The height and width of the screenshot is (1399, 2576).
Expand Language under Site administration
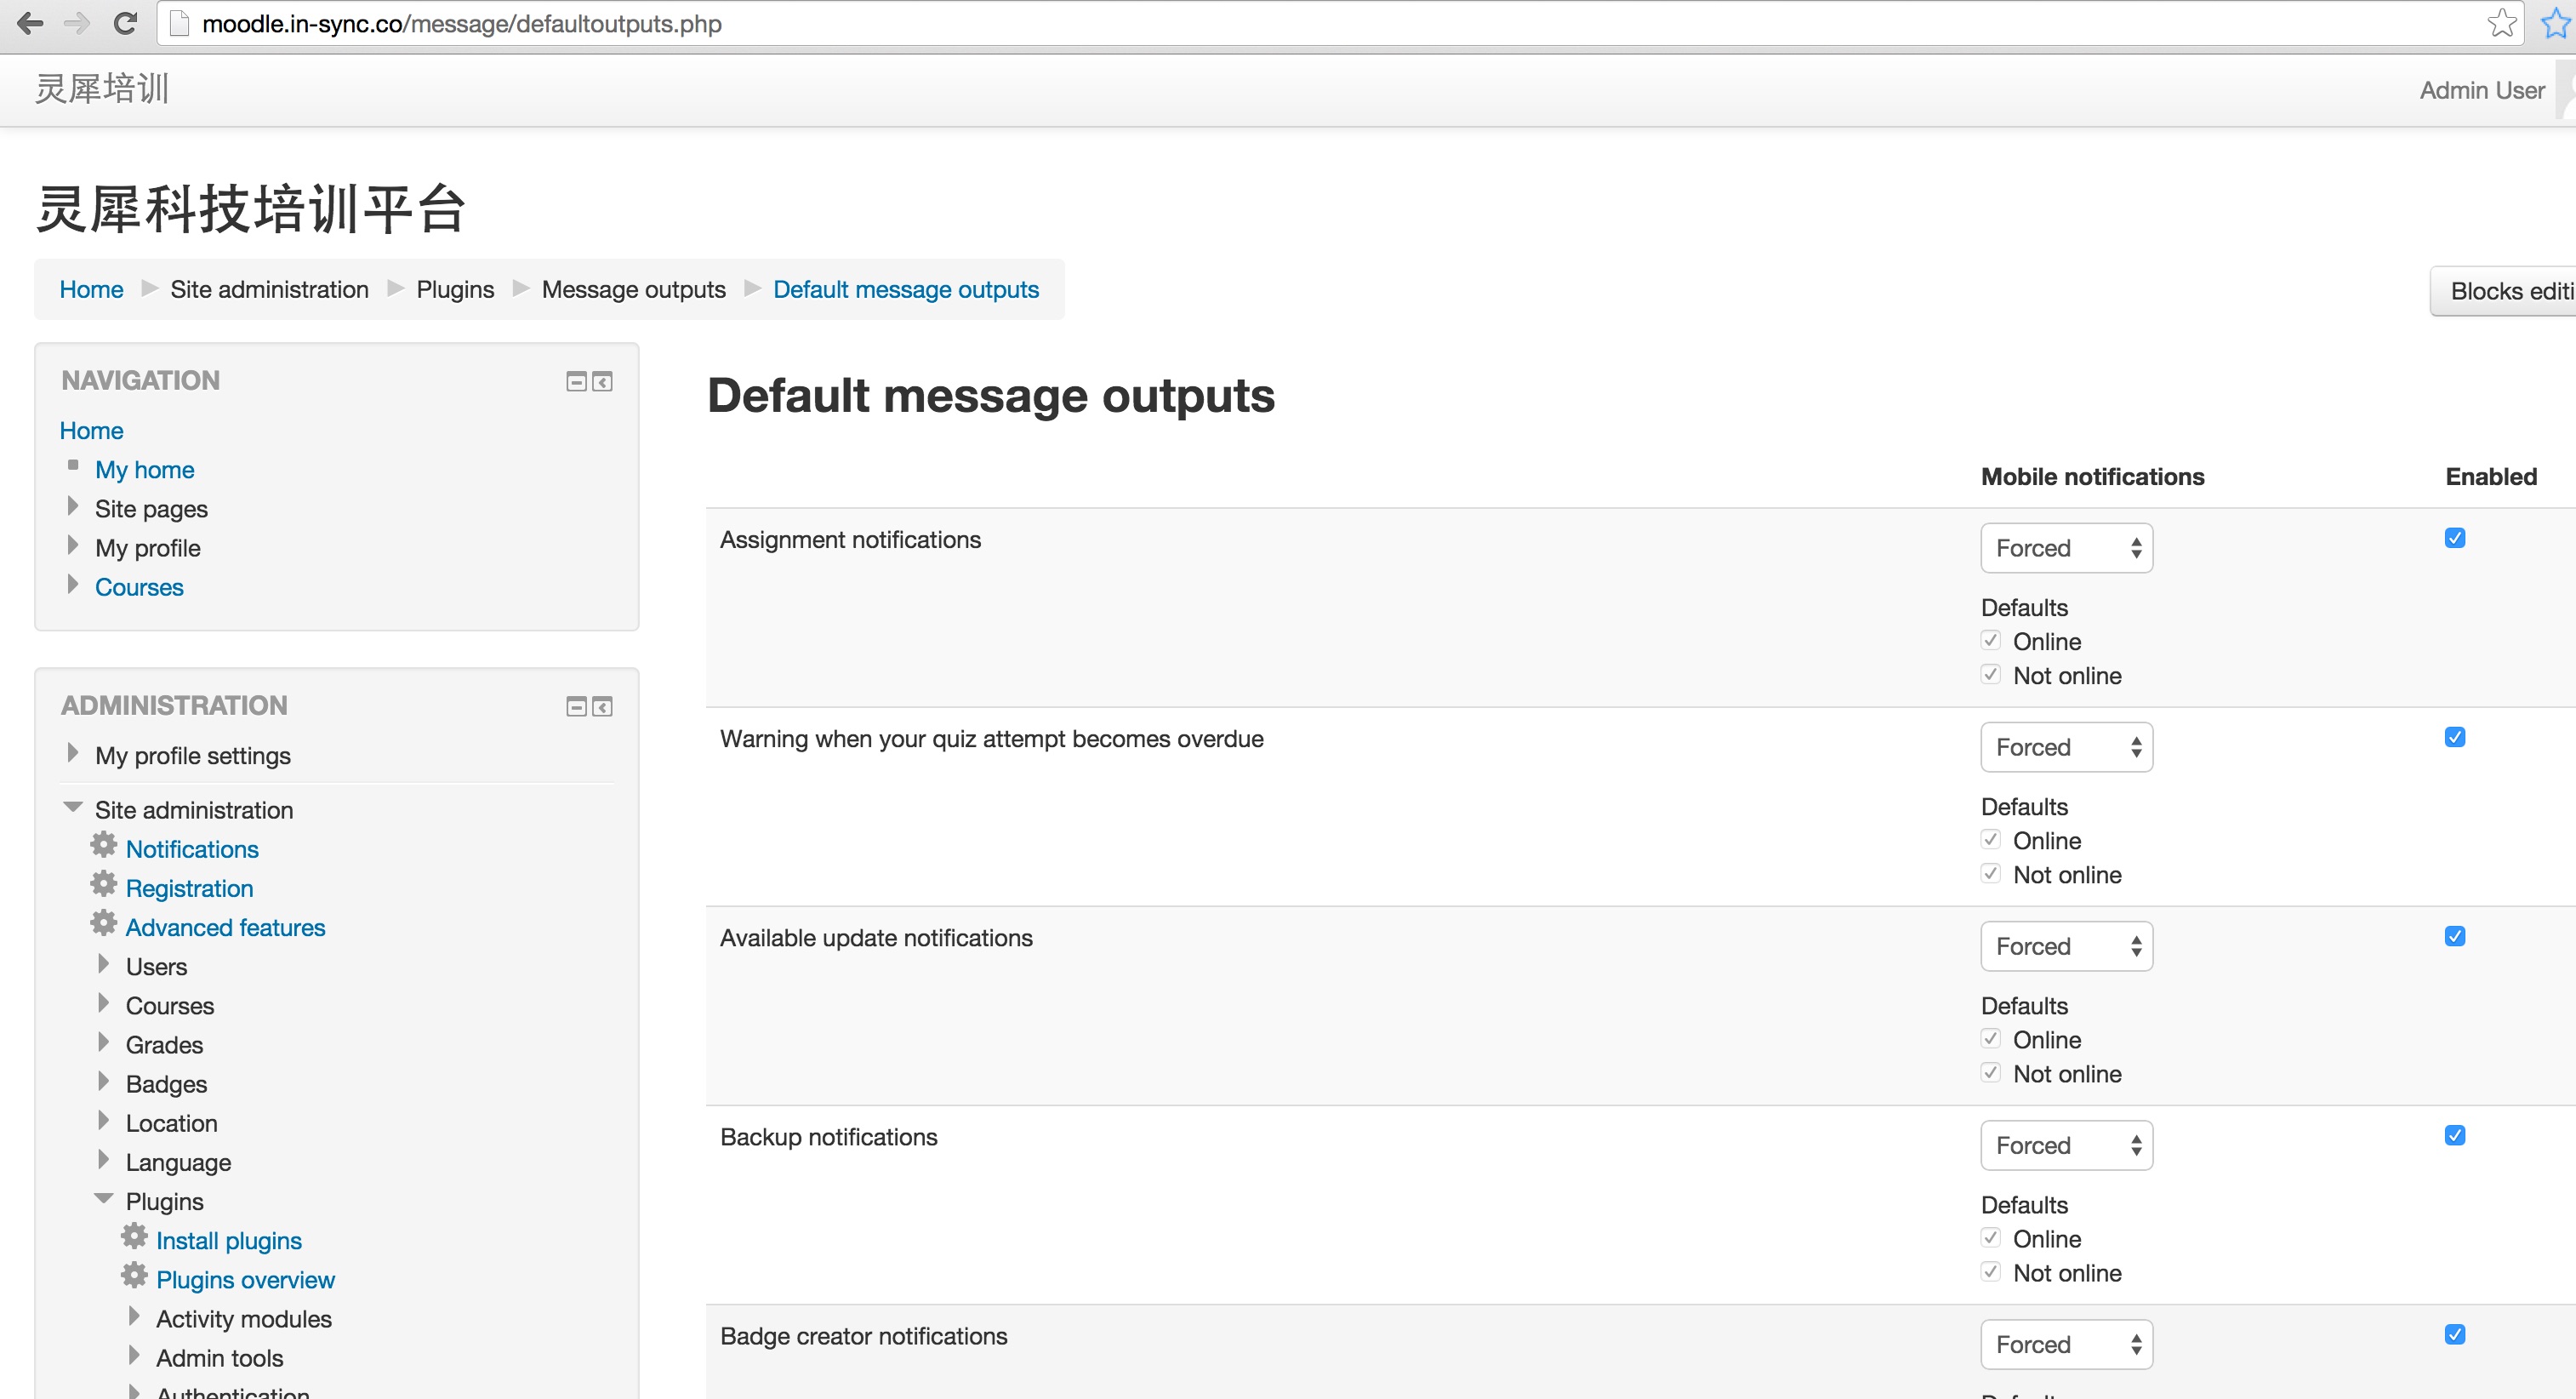coord(103,1159)
